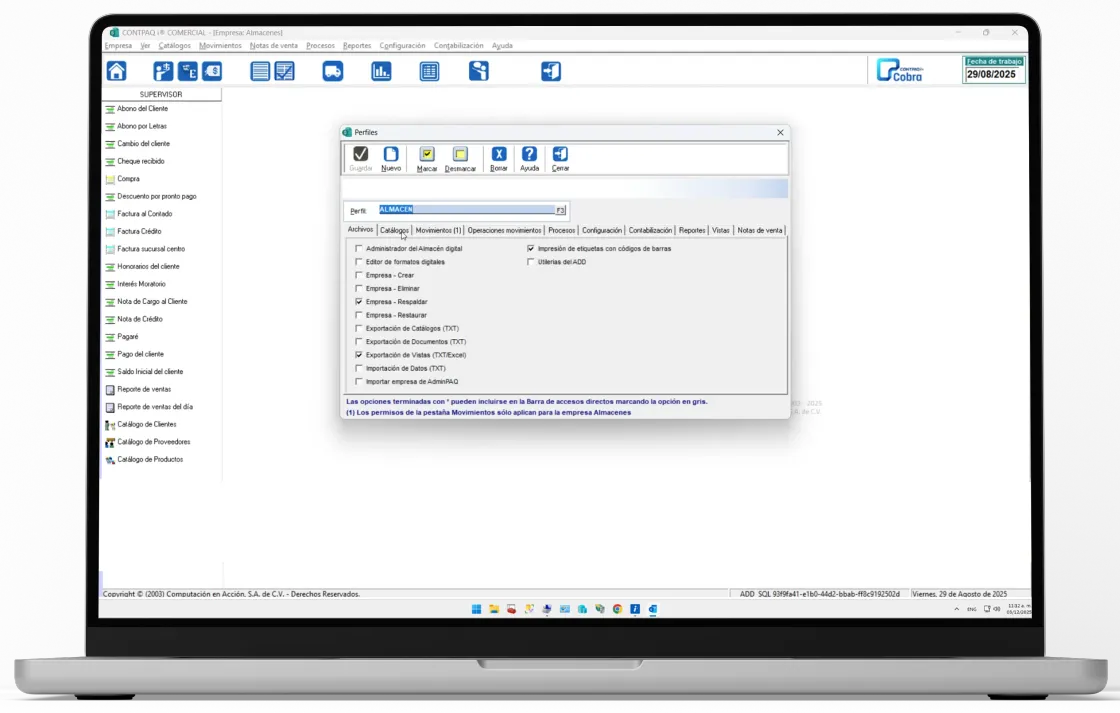
Task: Switch to the Catálogos tab
Action: tap(394, 231)
